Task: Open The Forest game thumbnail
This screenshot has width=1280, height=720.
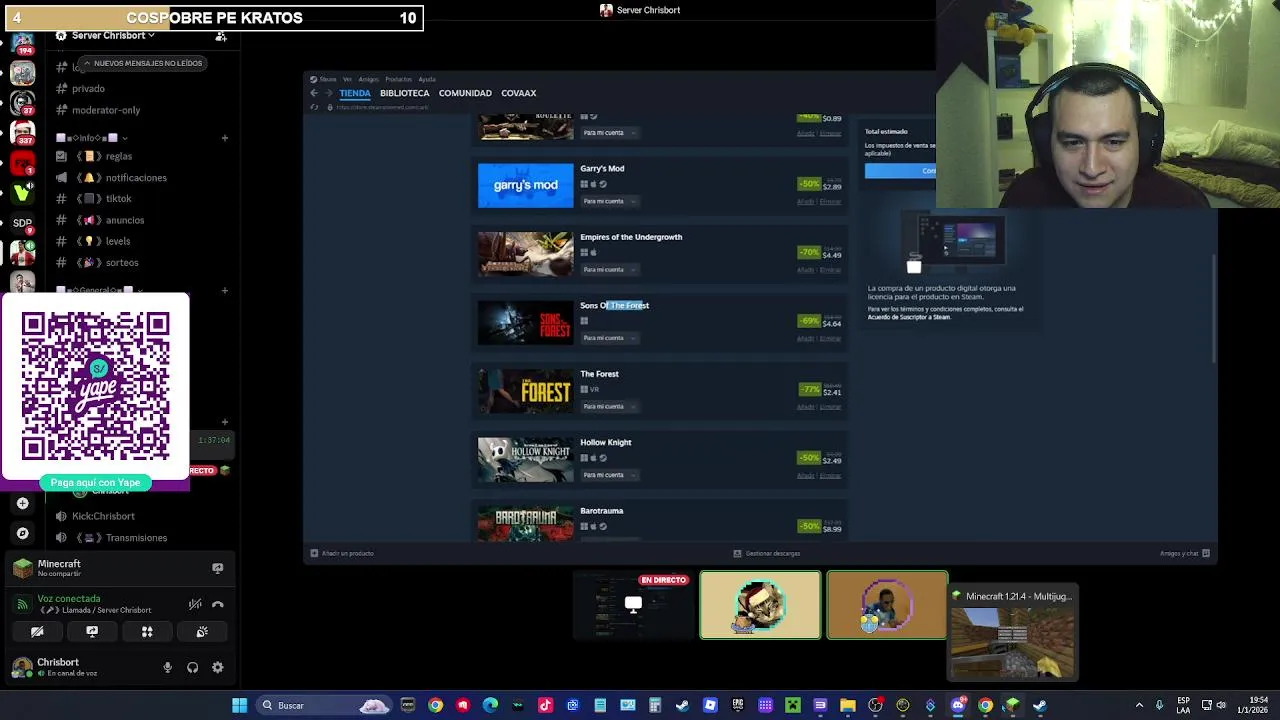Action: click(x=525, y=391)
